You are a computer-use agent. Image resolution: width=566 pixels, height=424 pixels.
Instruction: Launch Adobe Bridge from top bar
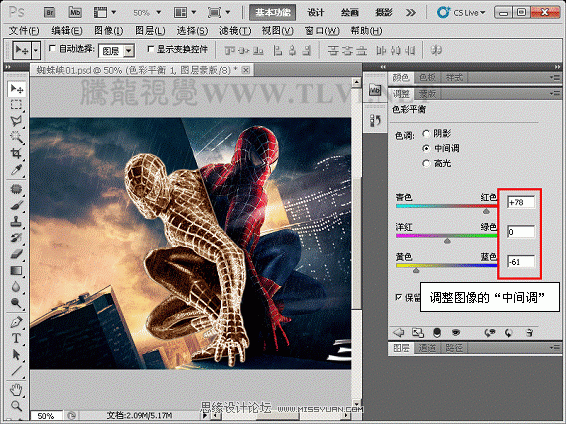click(49, 13)
